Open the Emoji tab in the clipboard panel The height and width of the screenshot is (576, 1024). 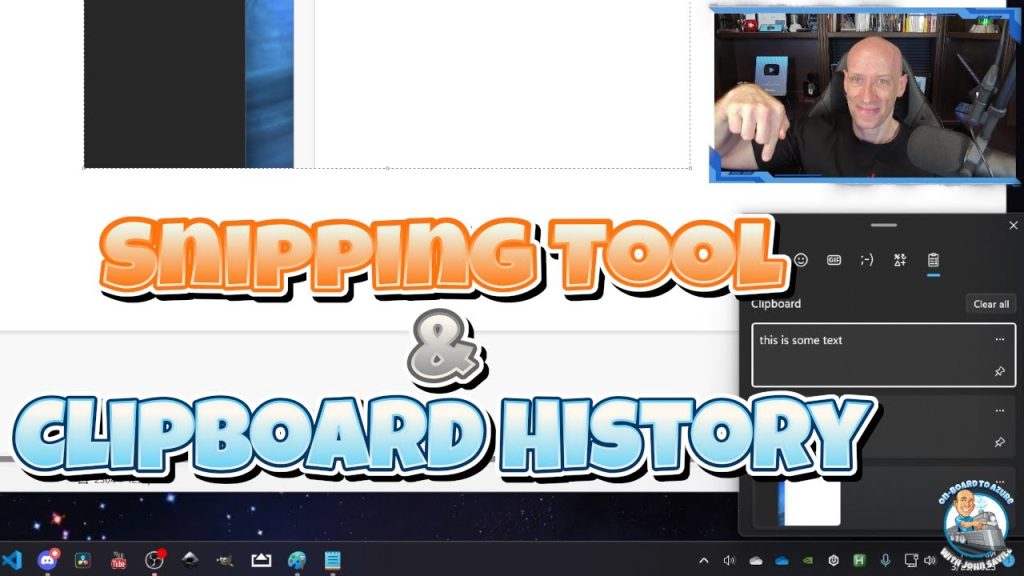(x=801, y=260)
